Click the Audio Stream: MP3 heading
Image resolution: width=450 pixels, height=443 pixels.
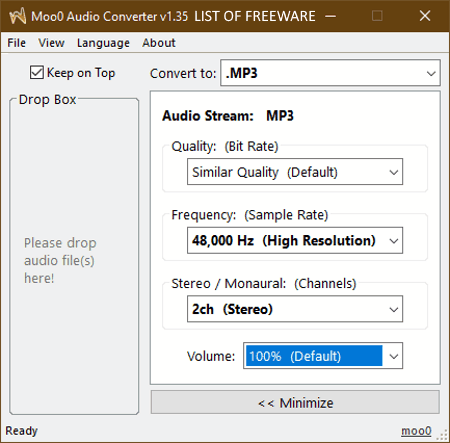tap(228, 116)
